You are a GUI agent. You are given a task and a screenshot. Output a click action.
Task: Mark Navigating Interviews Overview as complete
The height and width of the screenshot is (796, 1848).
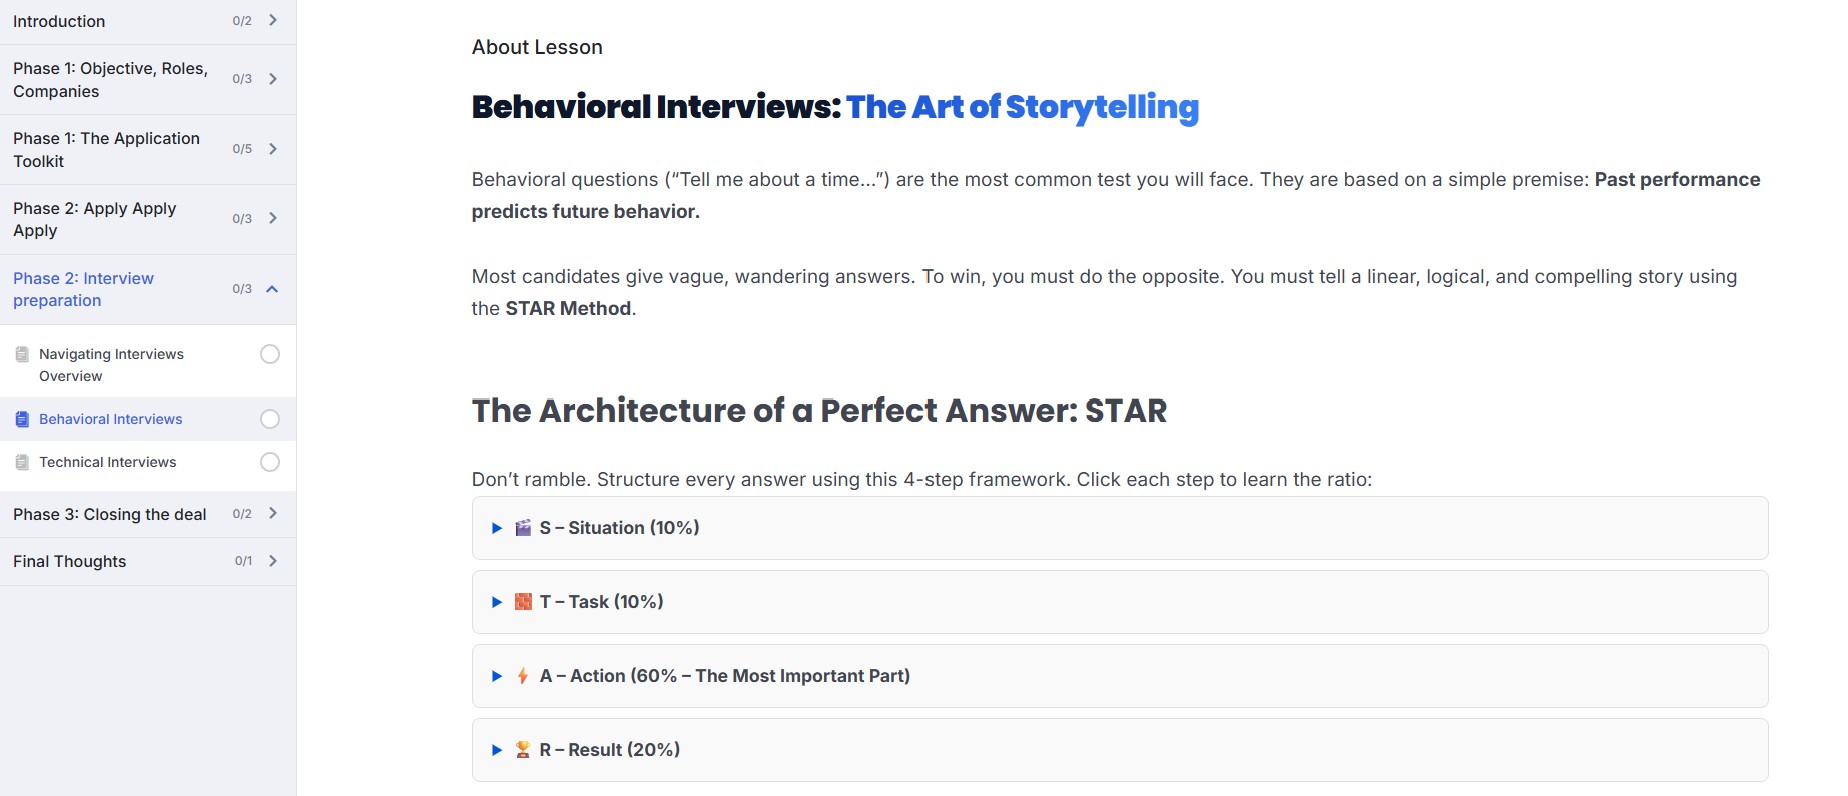270,354
